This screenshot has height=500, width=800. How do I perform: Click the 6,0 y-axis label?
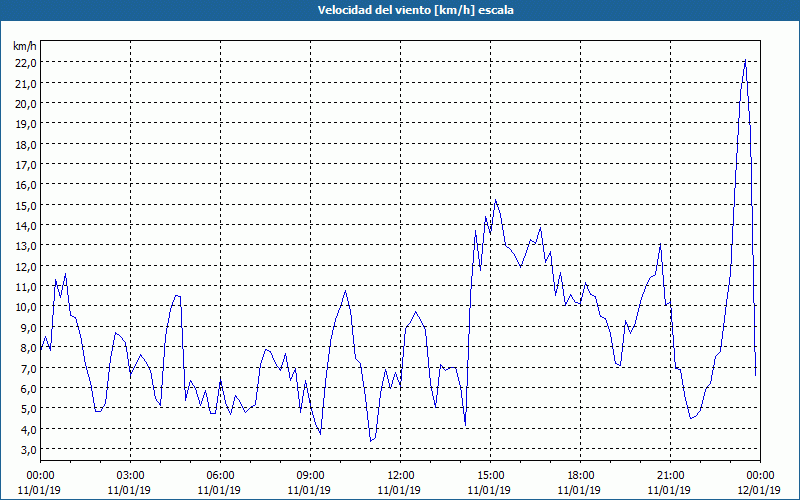pos(29,389)
